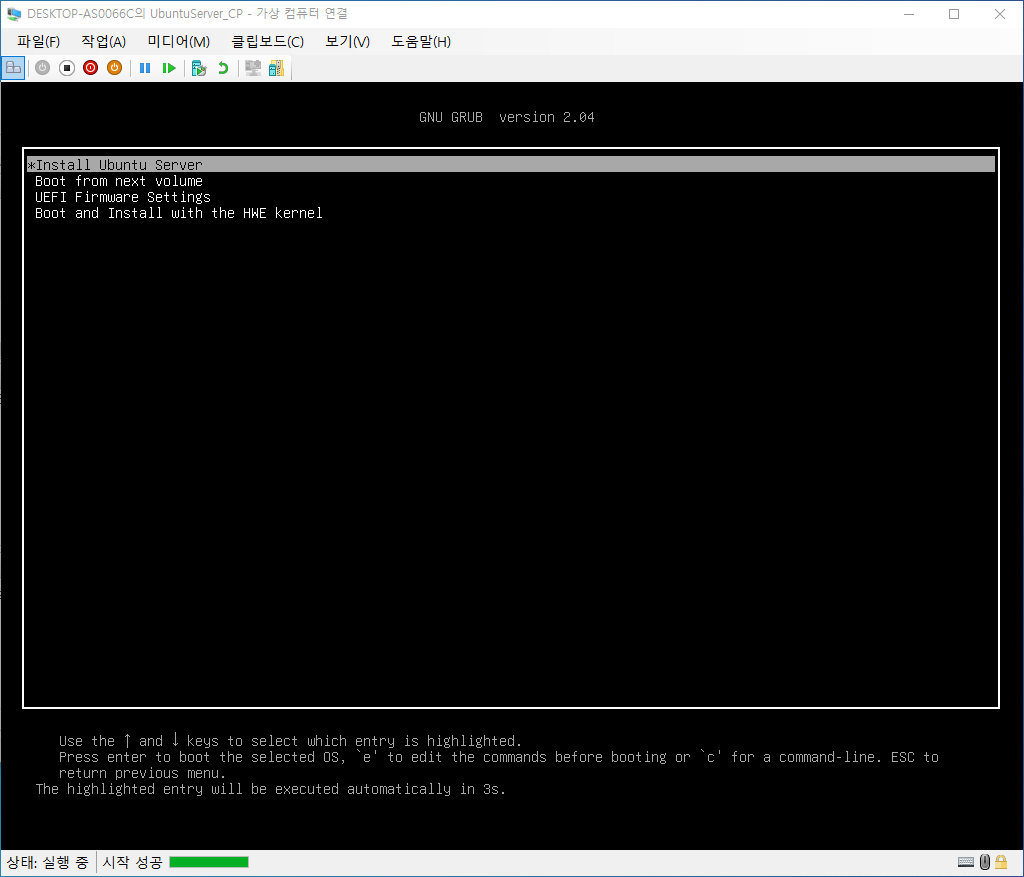Image resolution: width=1024 pixels, height=877 pixels.
Task: Click the keyboard icon in the status bar
Action: click(966, 862)
